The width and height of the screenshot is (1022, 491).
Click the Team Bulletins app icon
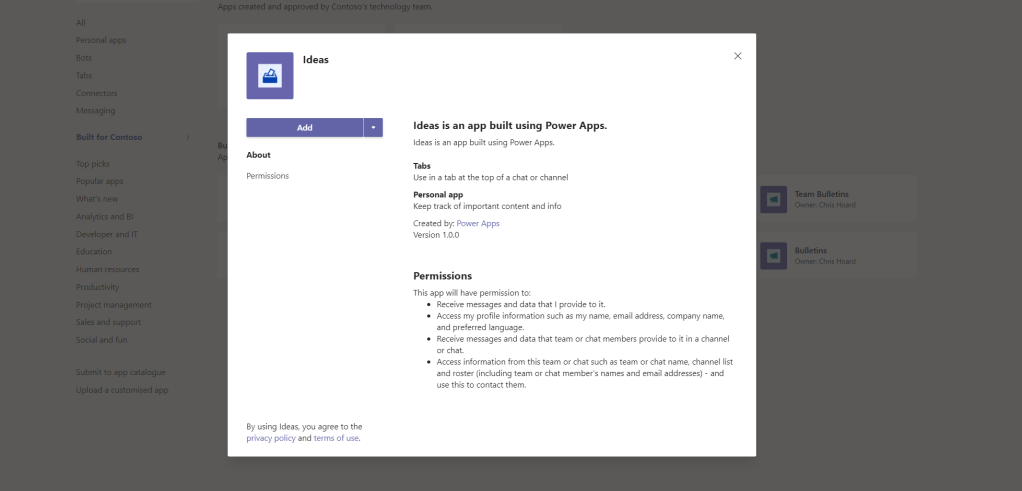[x=773, y=200]
